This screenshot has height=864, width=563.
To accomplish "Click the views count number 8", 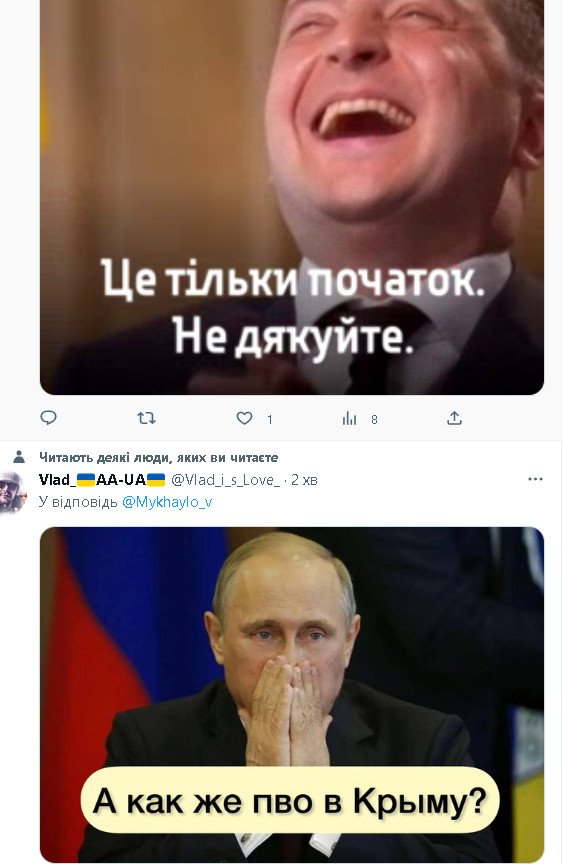I will (374, 420).
